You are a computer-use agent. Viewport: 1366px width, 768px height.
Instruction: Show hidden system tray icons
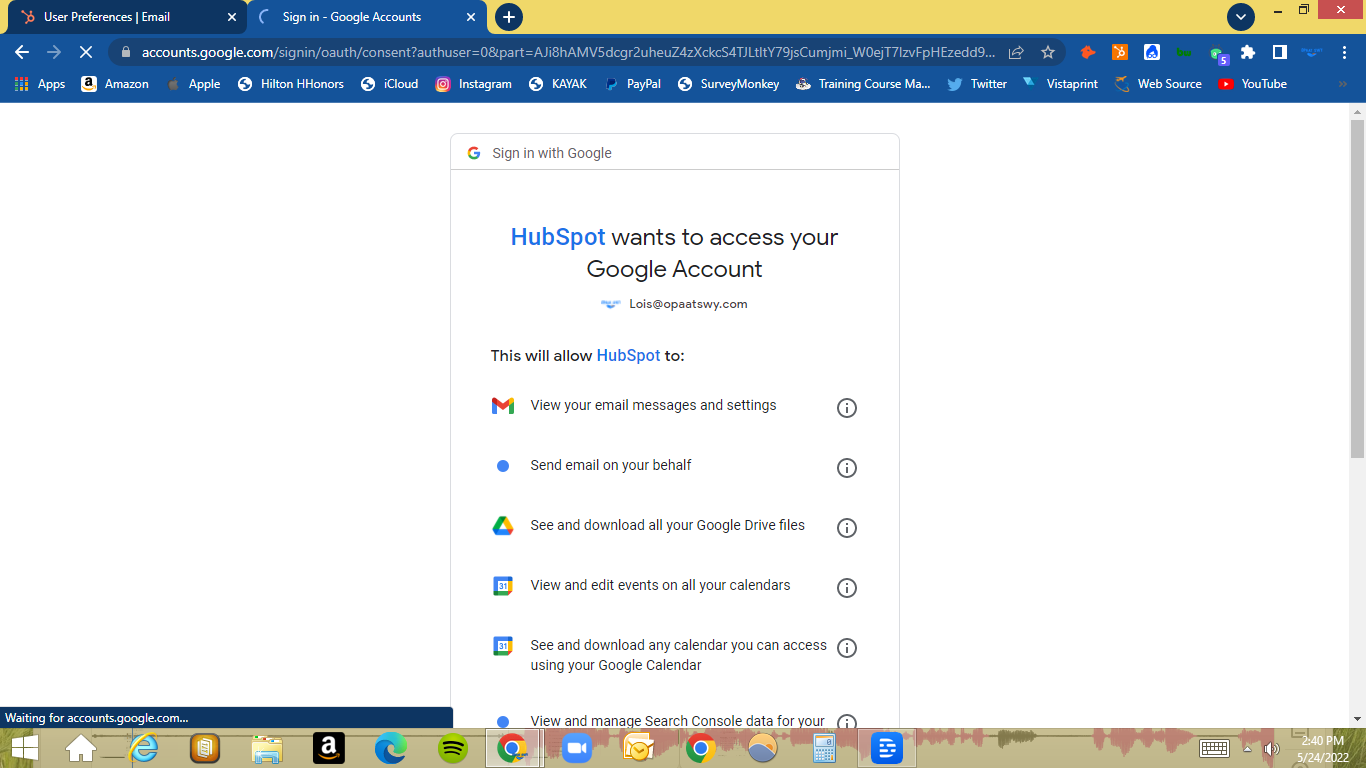(1247, 748)
